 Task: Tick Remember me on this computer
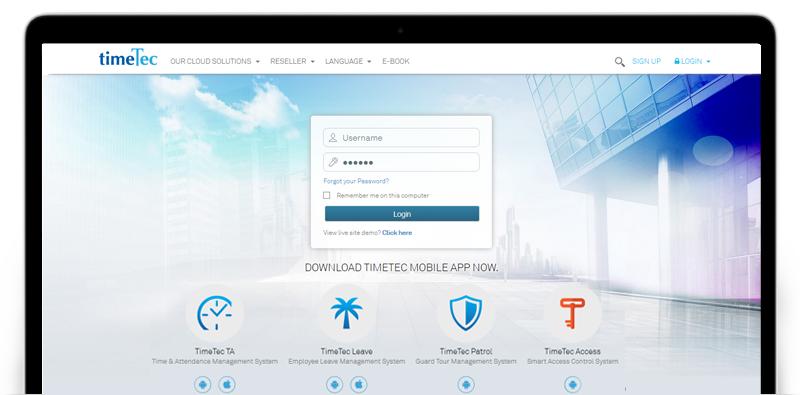[x=327, y=195]
